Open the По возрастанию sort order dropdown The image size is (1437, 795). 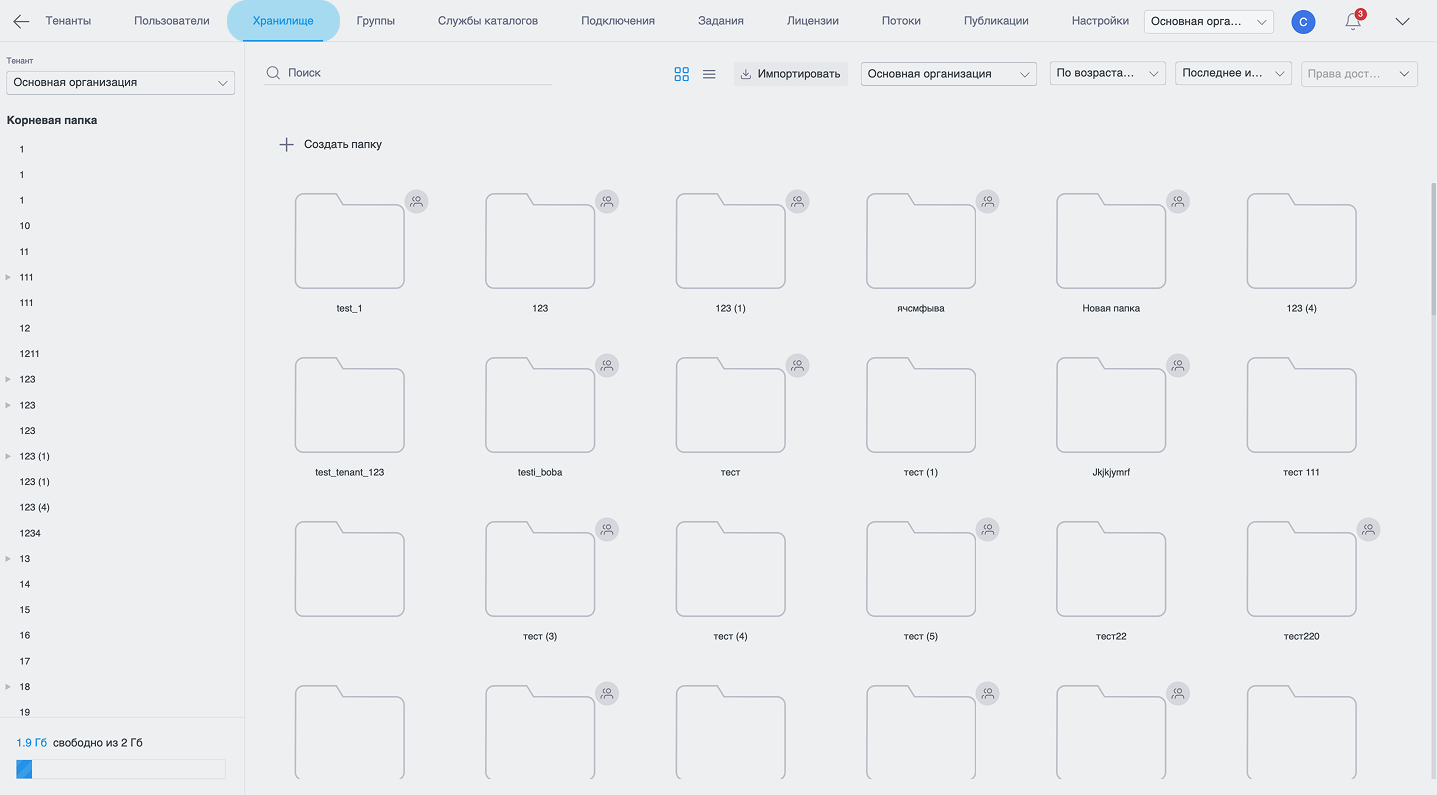(1108, 74)
